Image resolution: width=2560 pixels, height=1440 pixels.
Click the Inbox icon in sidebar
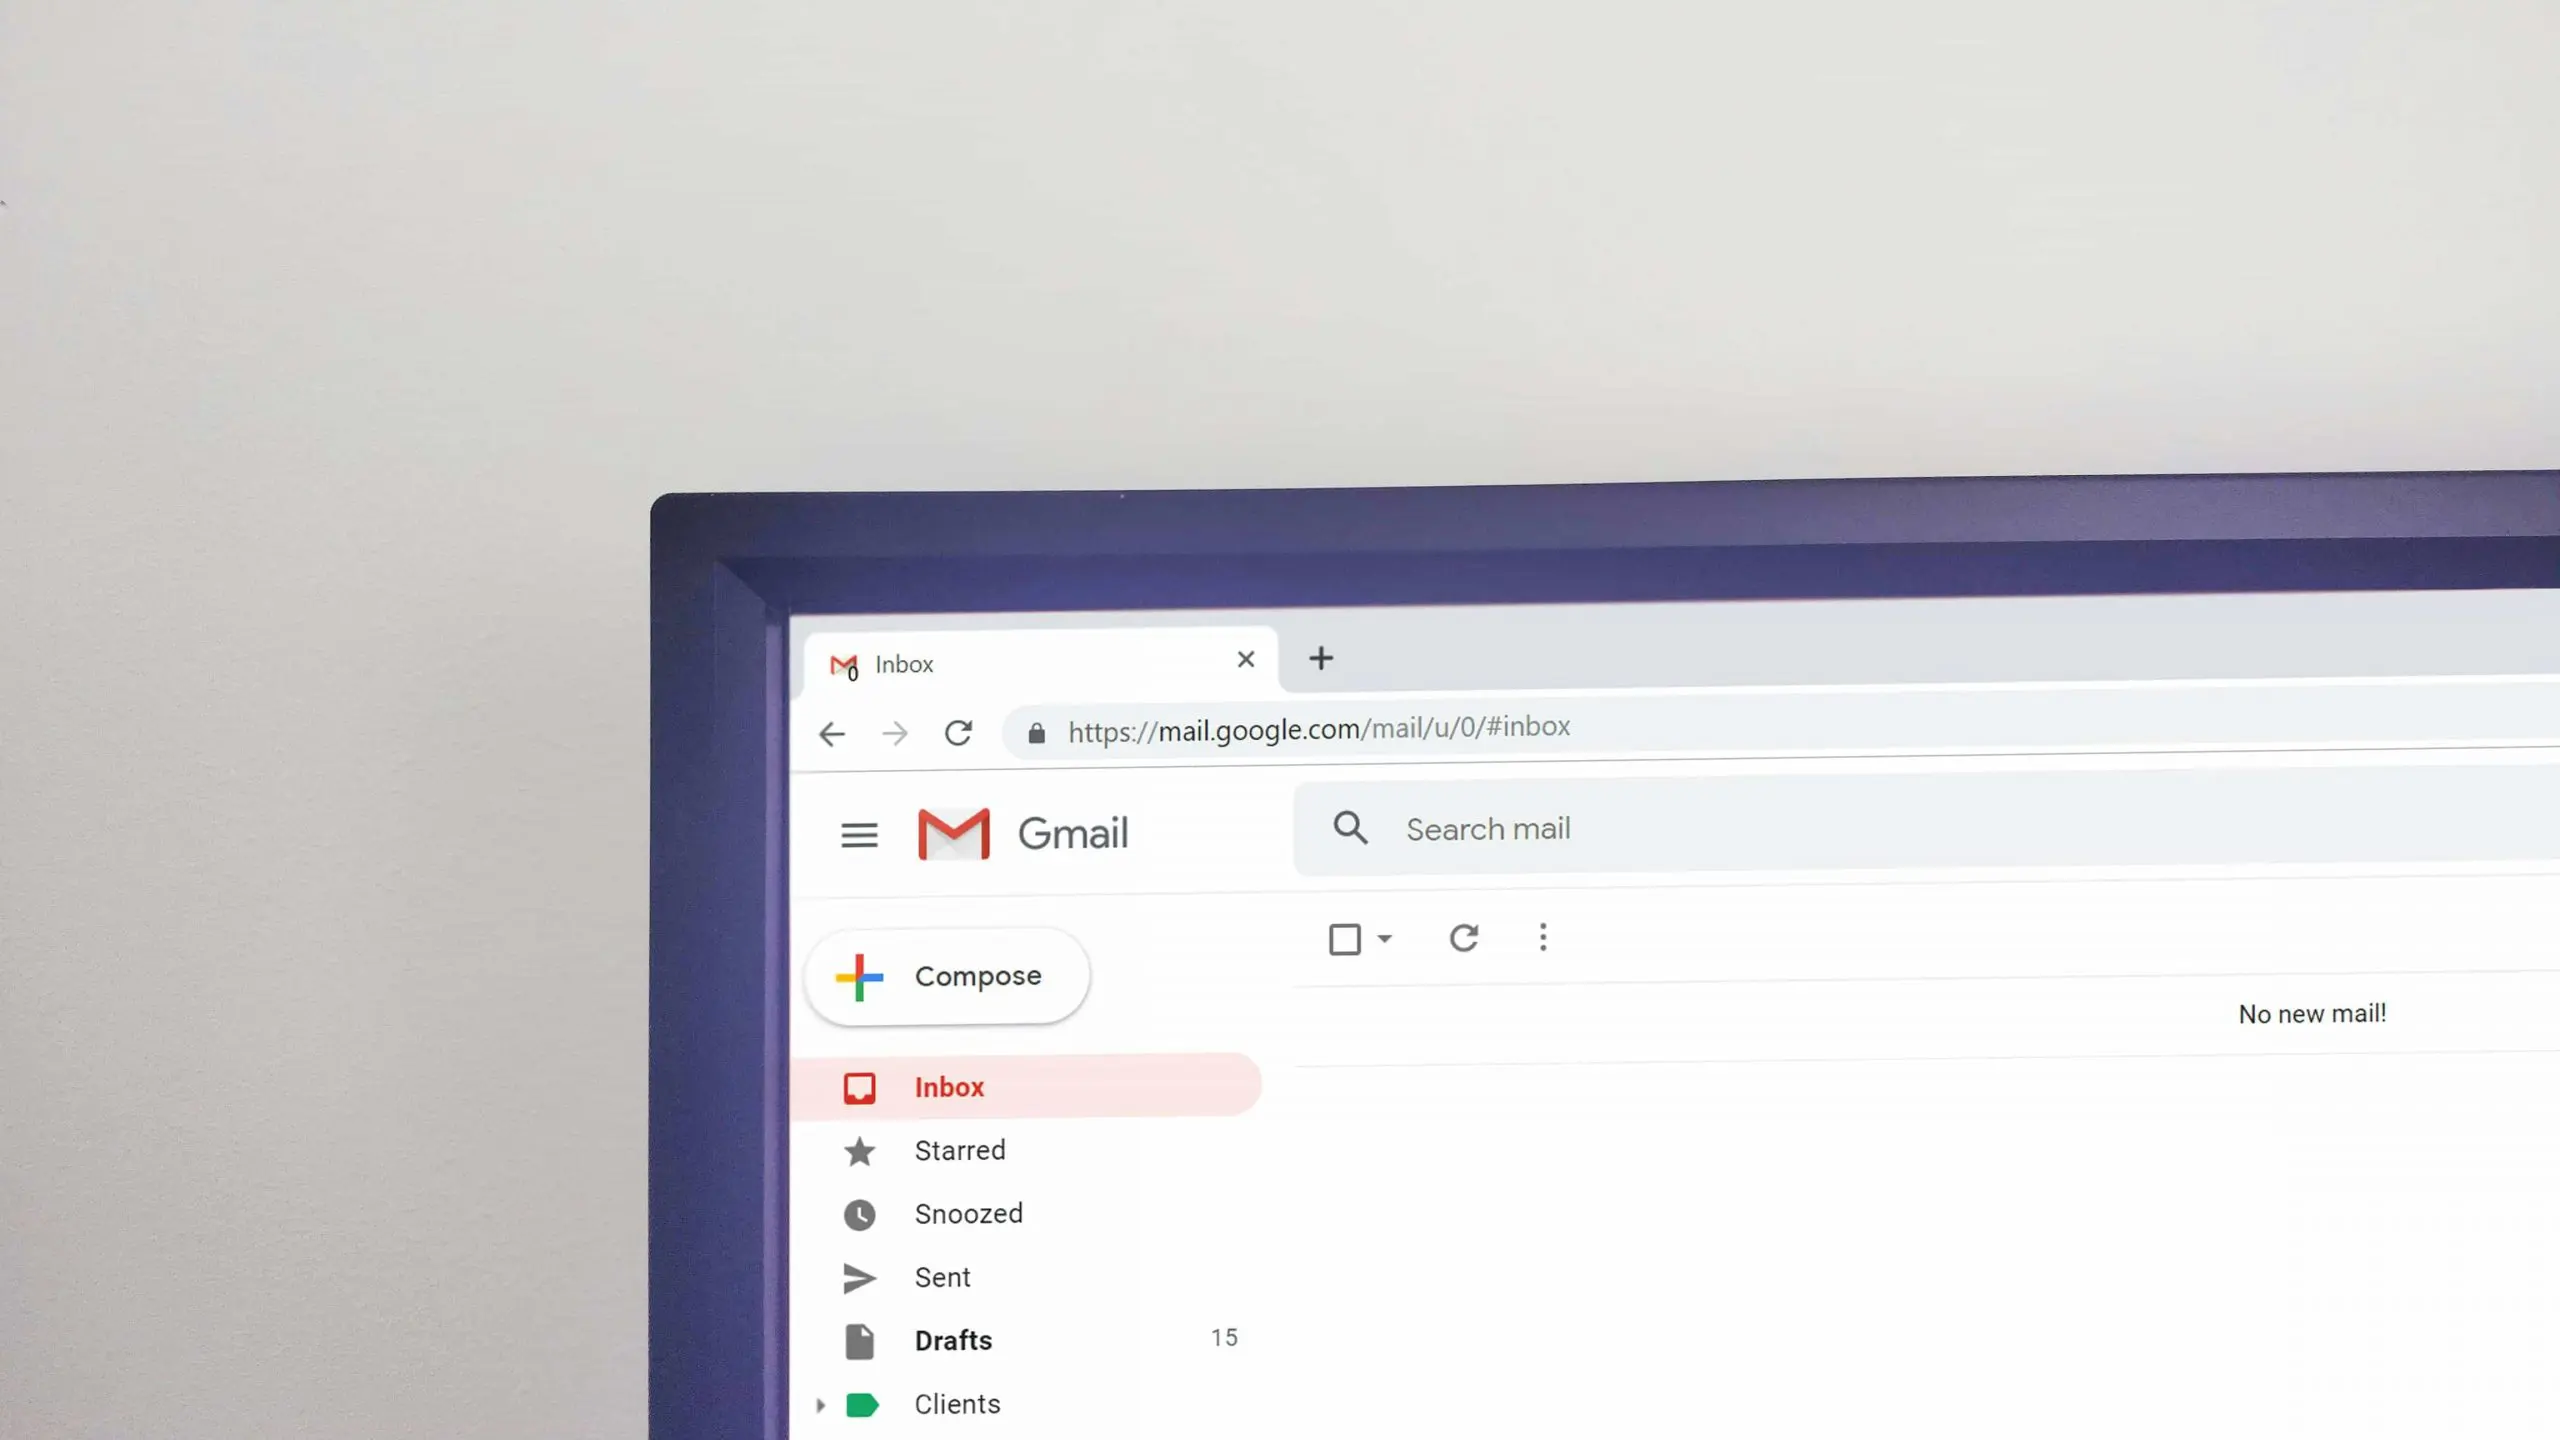tap(860, 1087)
